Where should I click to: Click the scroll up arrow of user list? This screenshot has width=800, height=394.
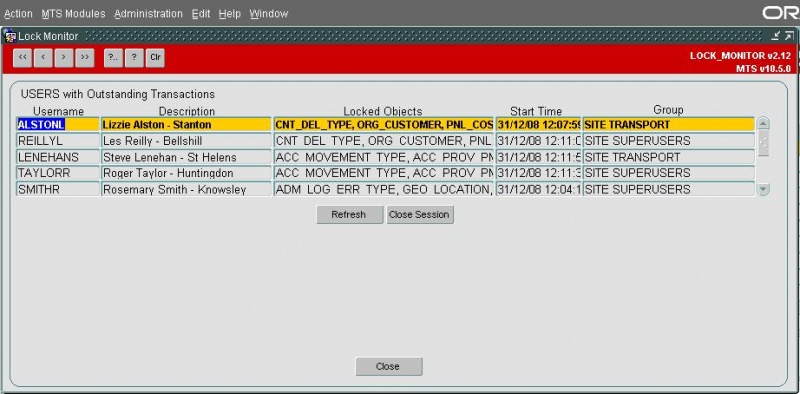click(x=763, y=124)
